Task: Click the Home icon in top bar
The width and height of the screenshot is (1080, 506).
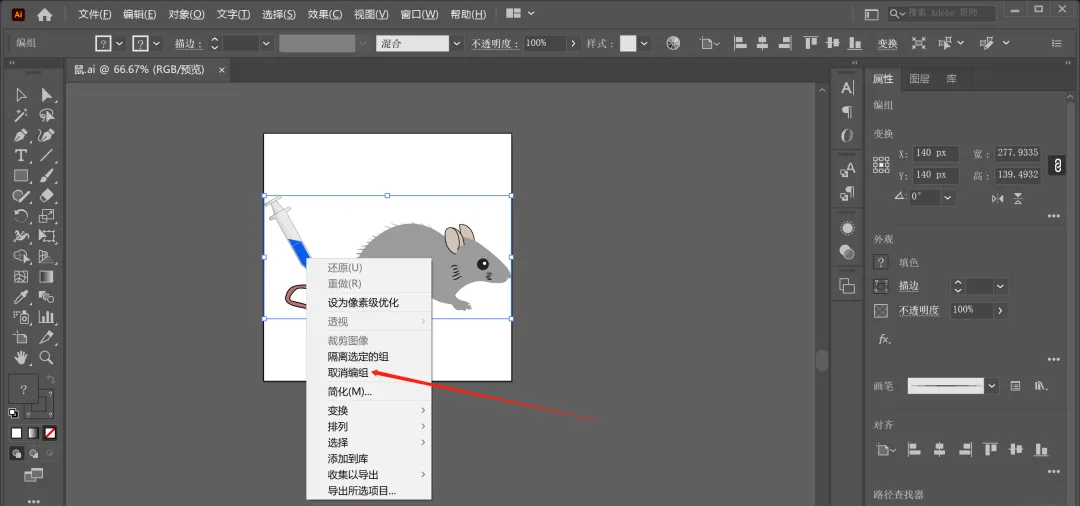Action: click(x=45, y=14)
